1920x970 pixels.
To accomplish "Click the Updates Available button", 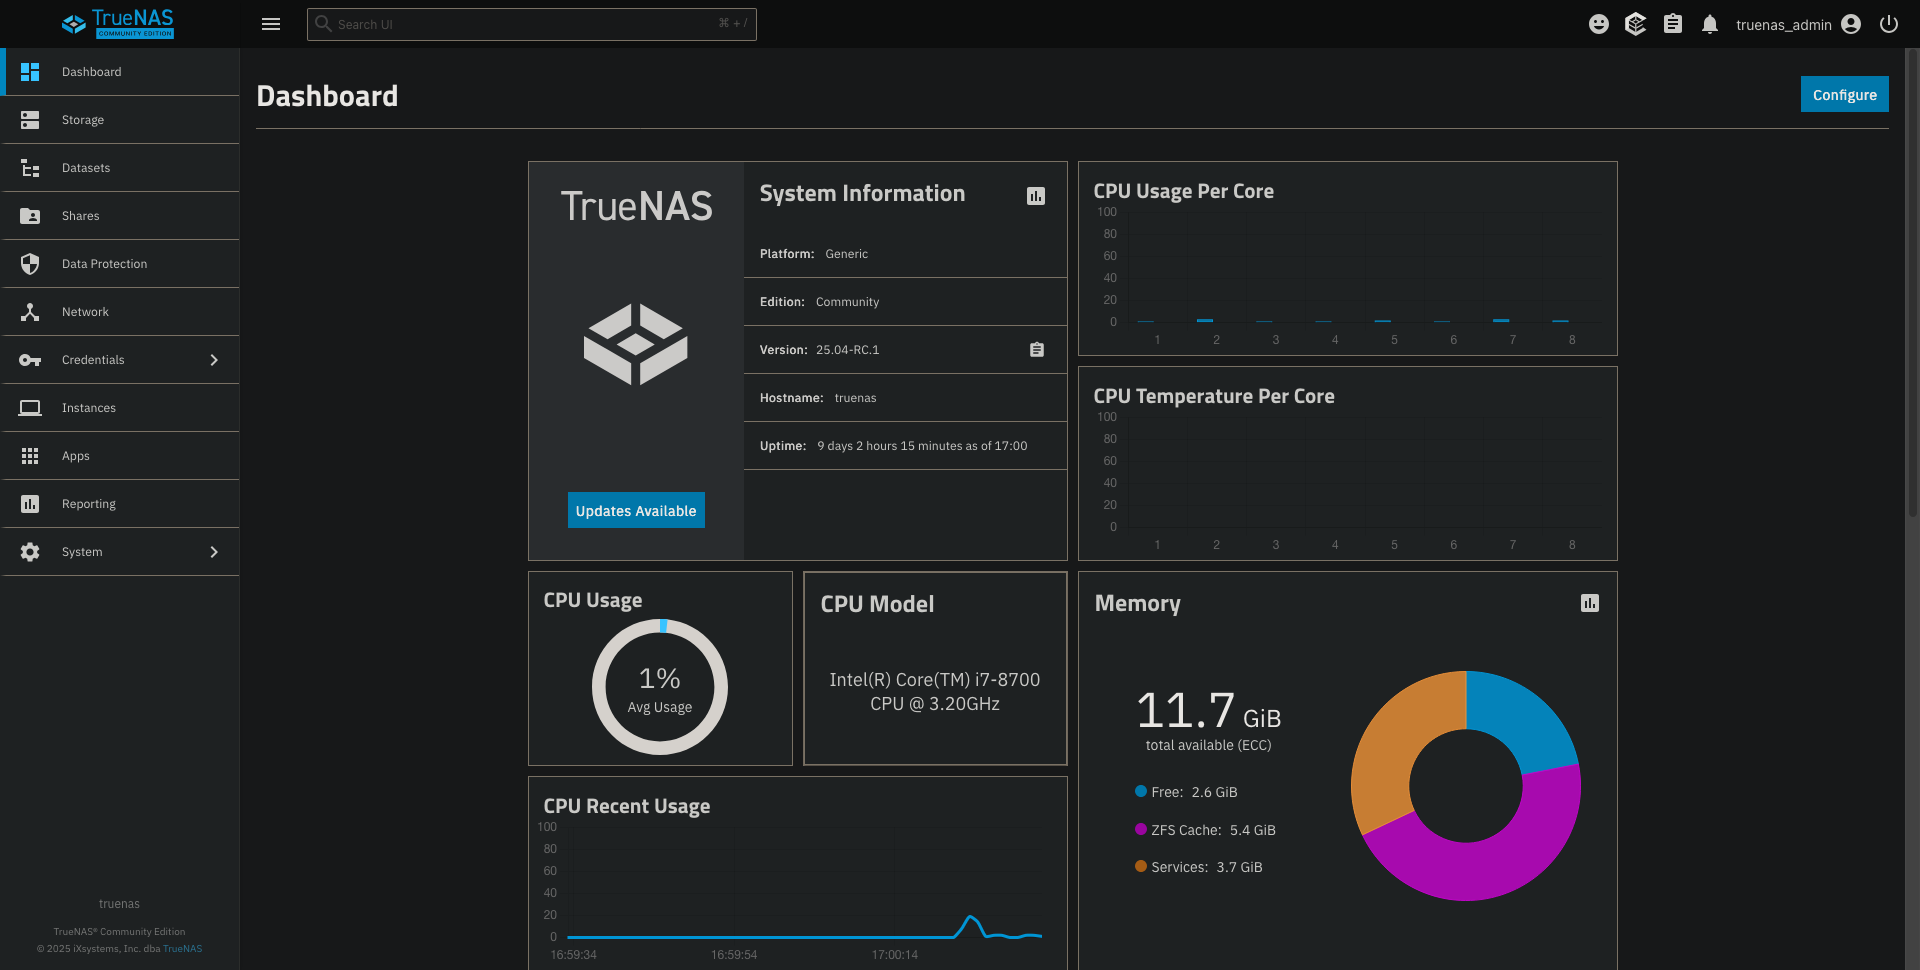I will (x=636, y=510).
